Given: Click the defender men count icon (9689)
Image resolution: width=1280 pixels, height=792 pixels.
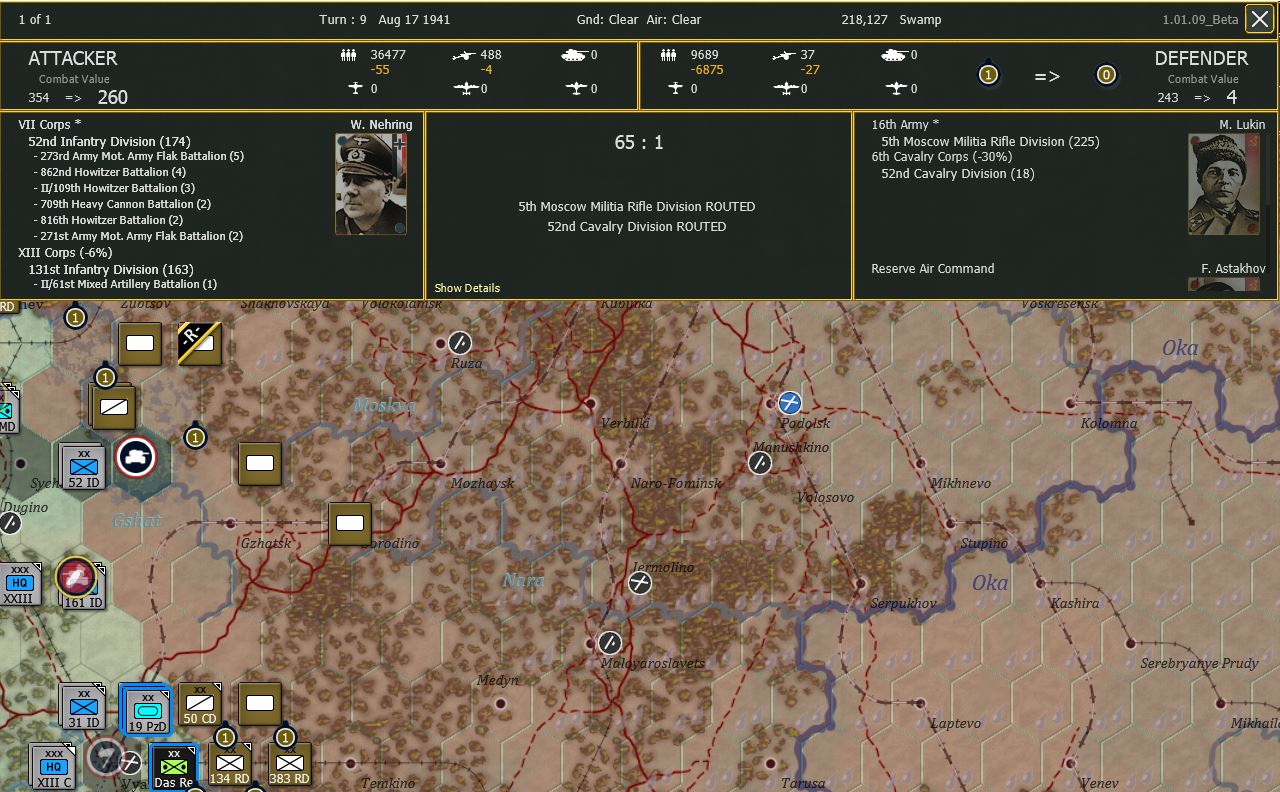Looking at the screenshot, I should (x=669, y=55).
